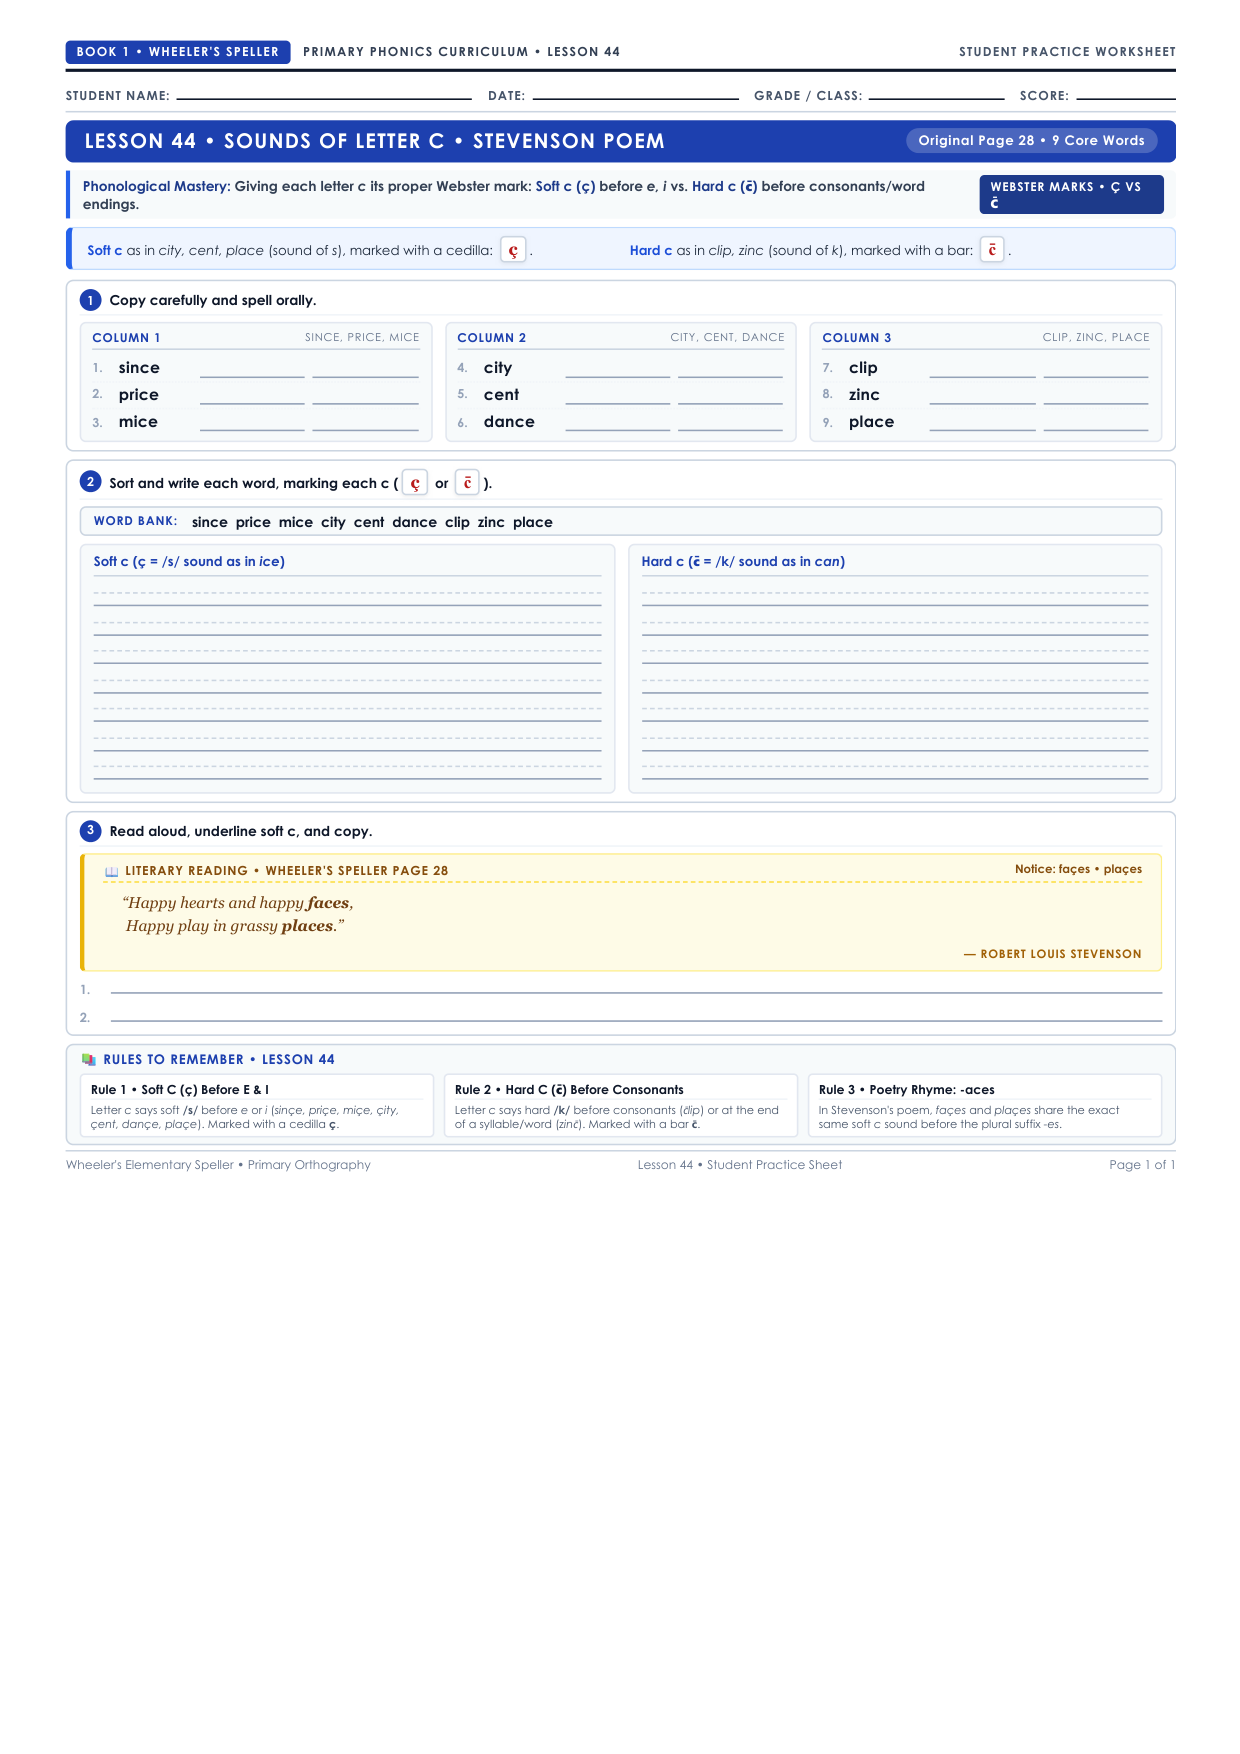
Task: Click the bold word 'places' in the poem
Action: click(x=307, y=926)
